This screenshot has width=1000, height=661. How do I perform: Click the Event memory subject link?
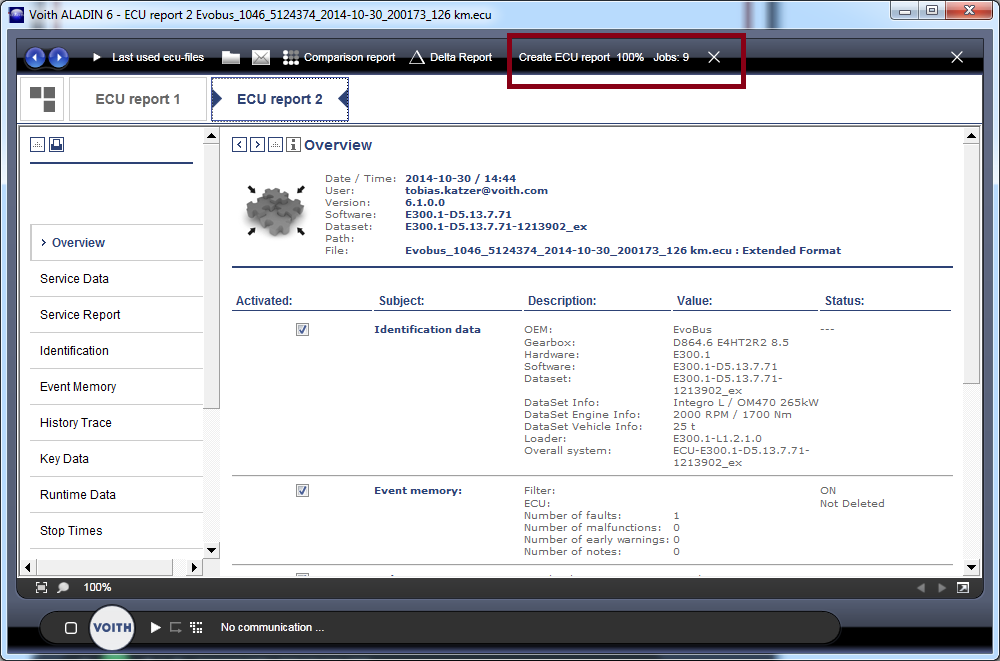[x=418, y=491]
